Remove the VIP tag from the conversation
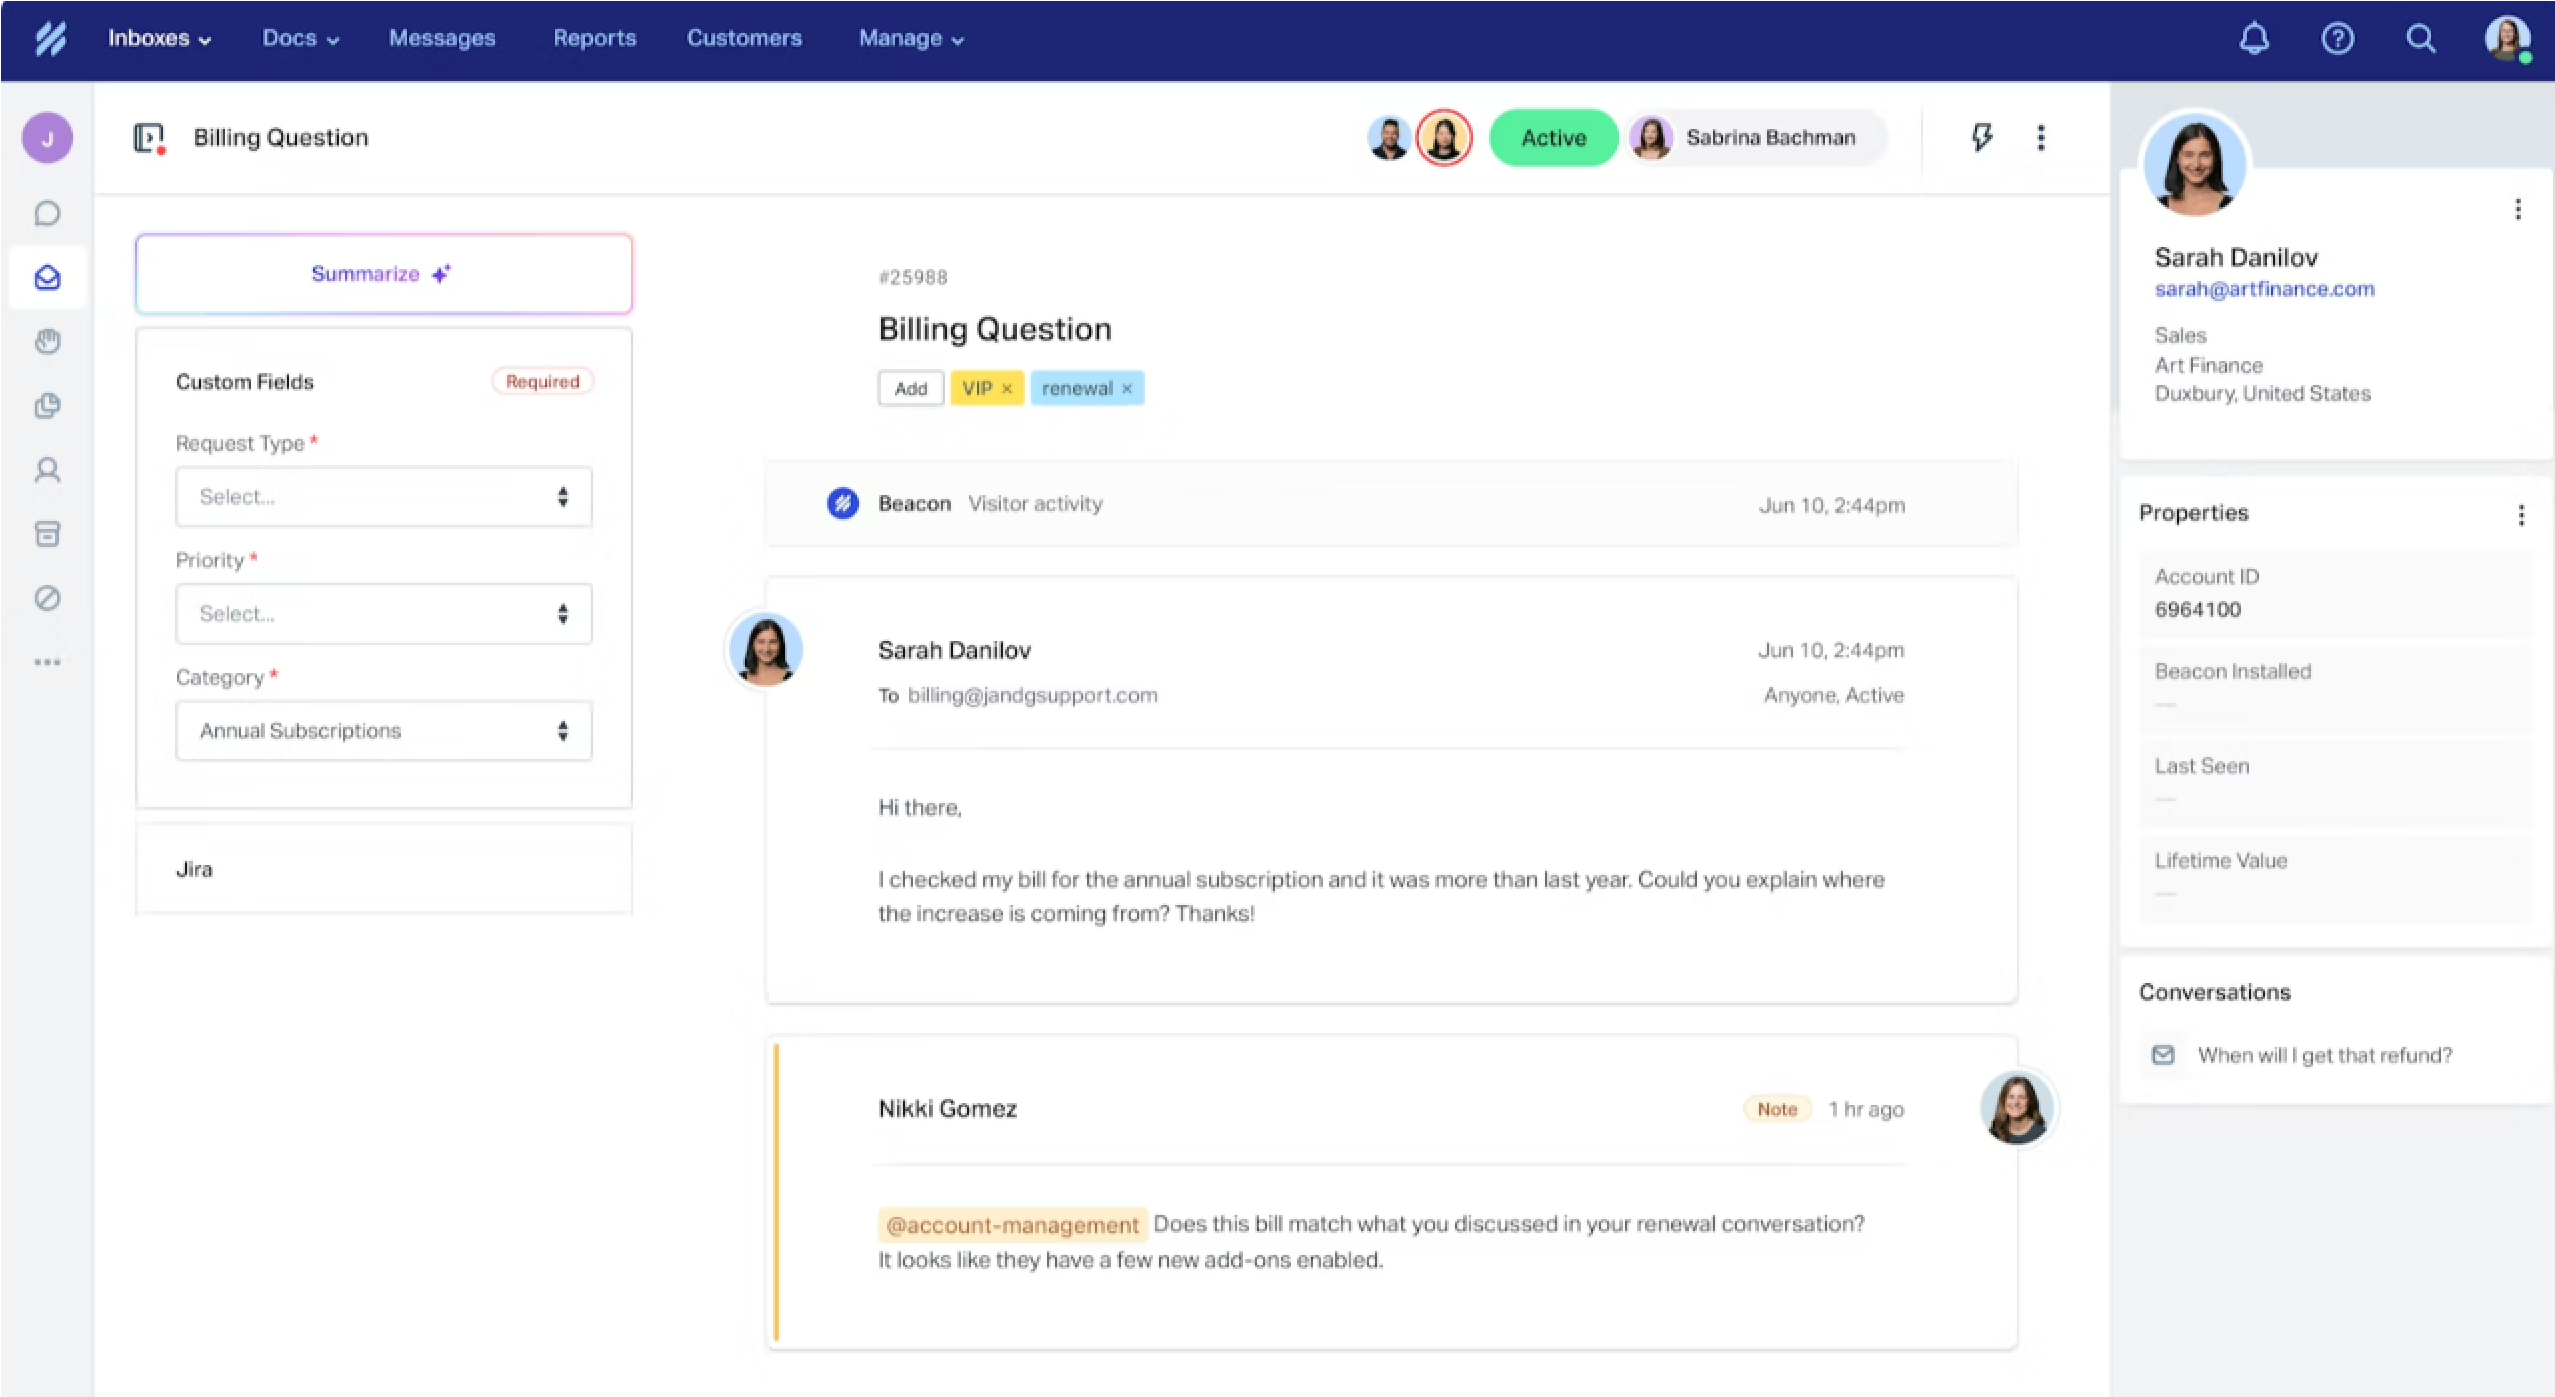The image size is (2555, 1397). click(x=1008, y=388)
